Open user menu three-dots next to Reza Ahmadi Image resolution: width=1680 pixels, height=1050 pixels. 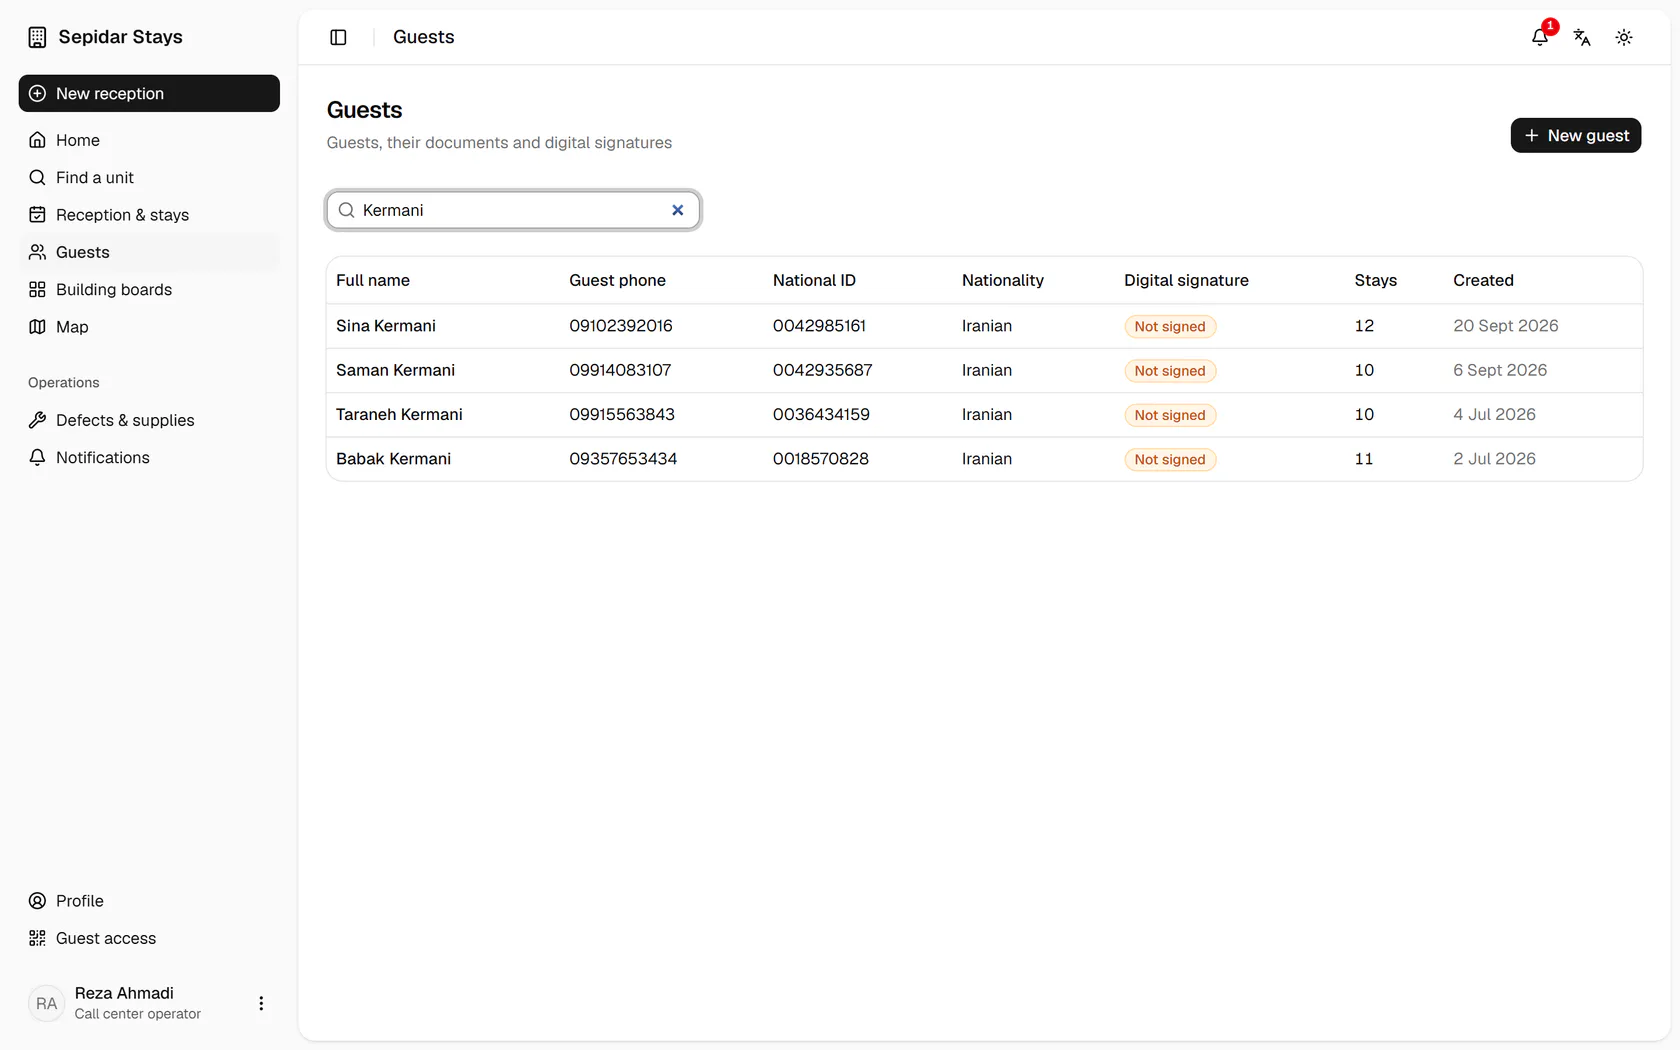[x=261, y=1003]
